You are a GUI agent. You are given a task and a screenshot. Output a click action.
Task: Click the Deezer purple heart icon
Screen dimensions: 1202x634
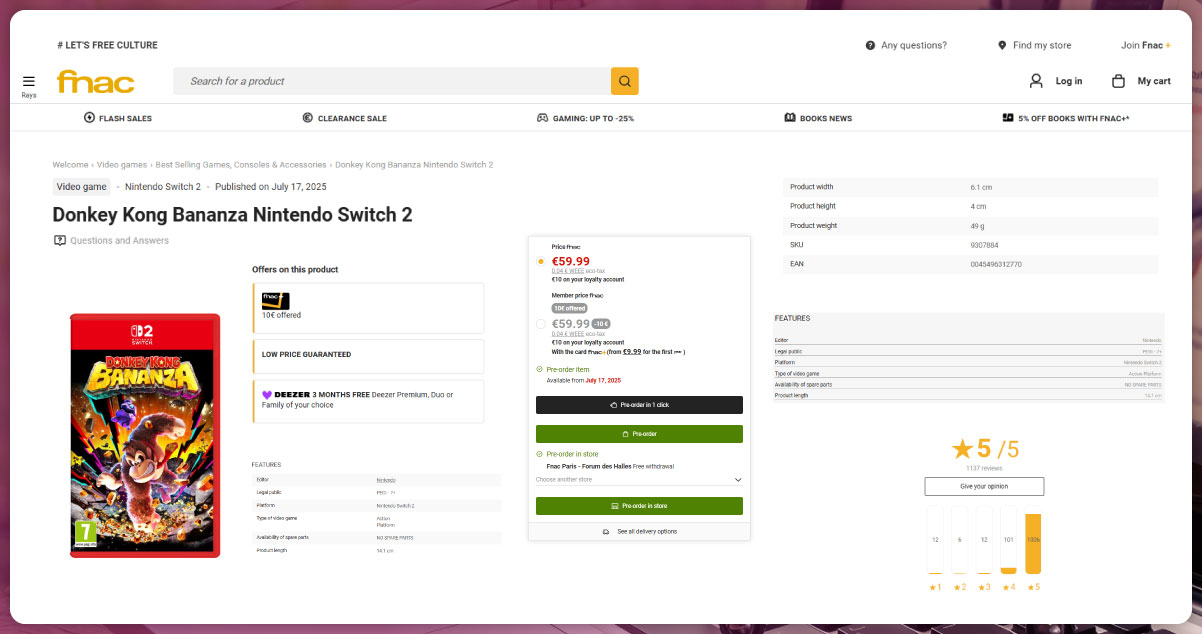coord(267,394)
